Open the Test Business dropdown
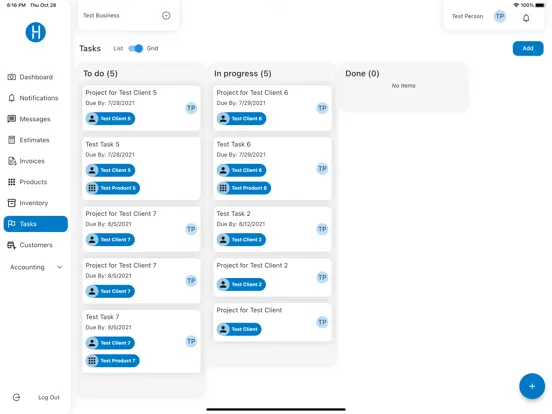Image resolution: width=552 pixels, height=414 pixels. click(x=166, y=15)
